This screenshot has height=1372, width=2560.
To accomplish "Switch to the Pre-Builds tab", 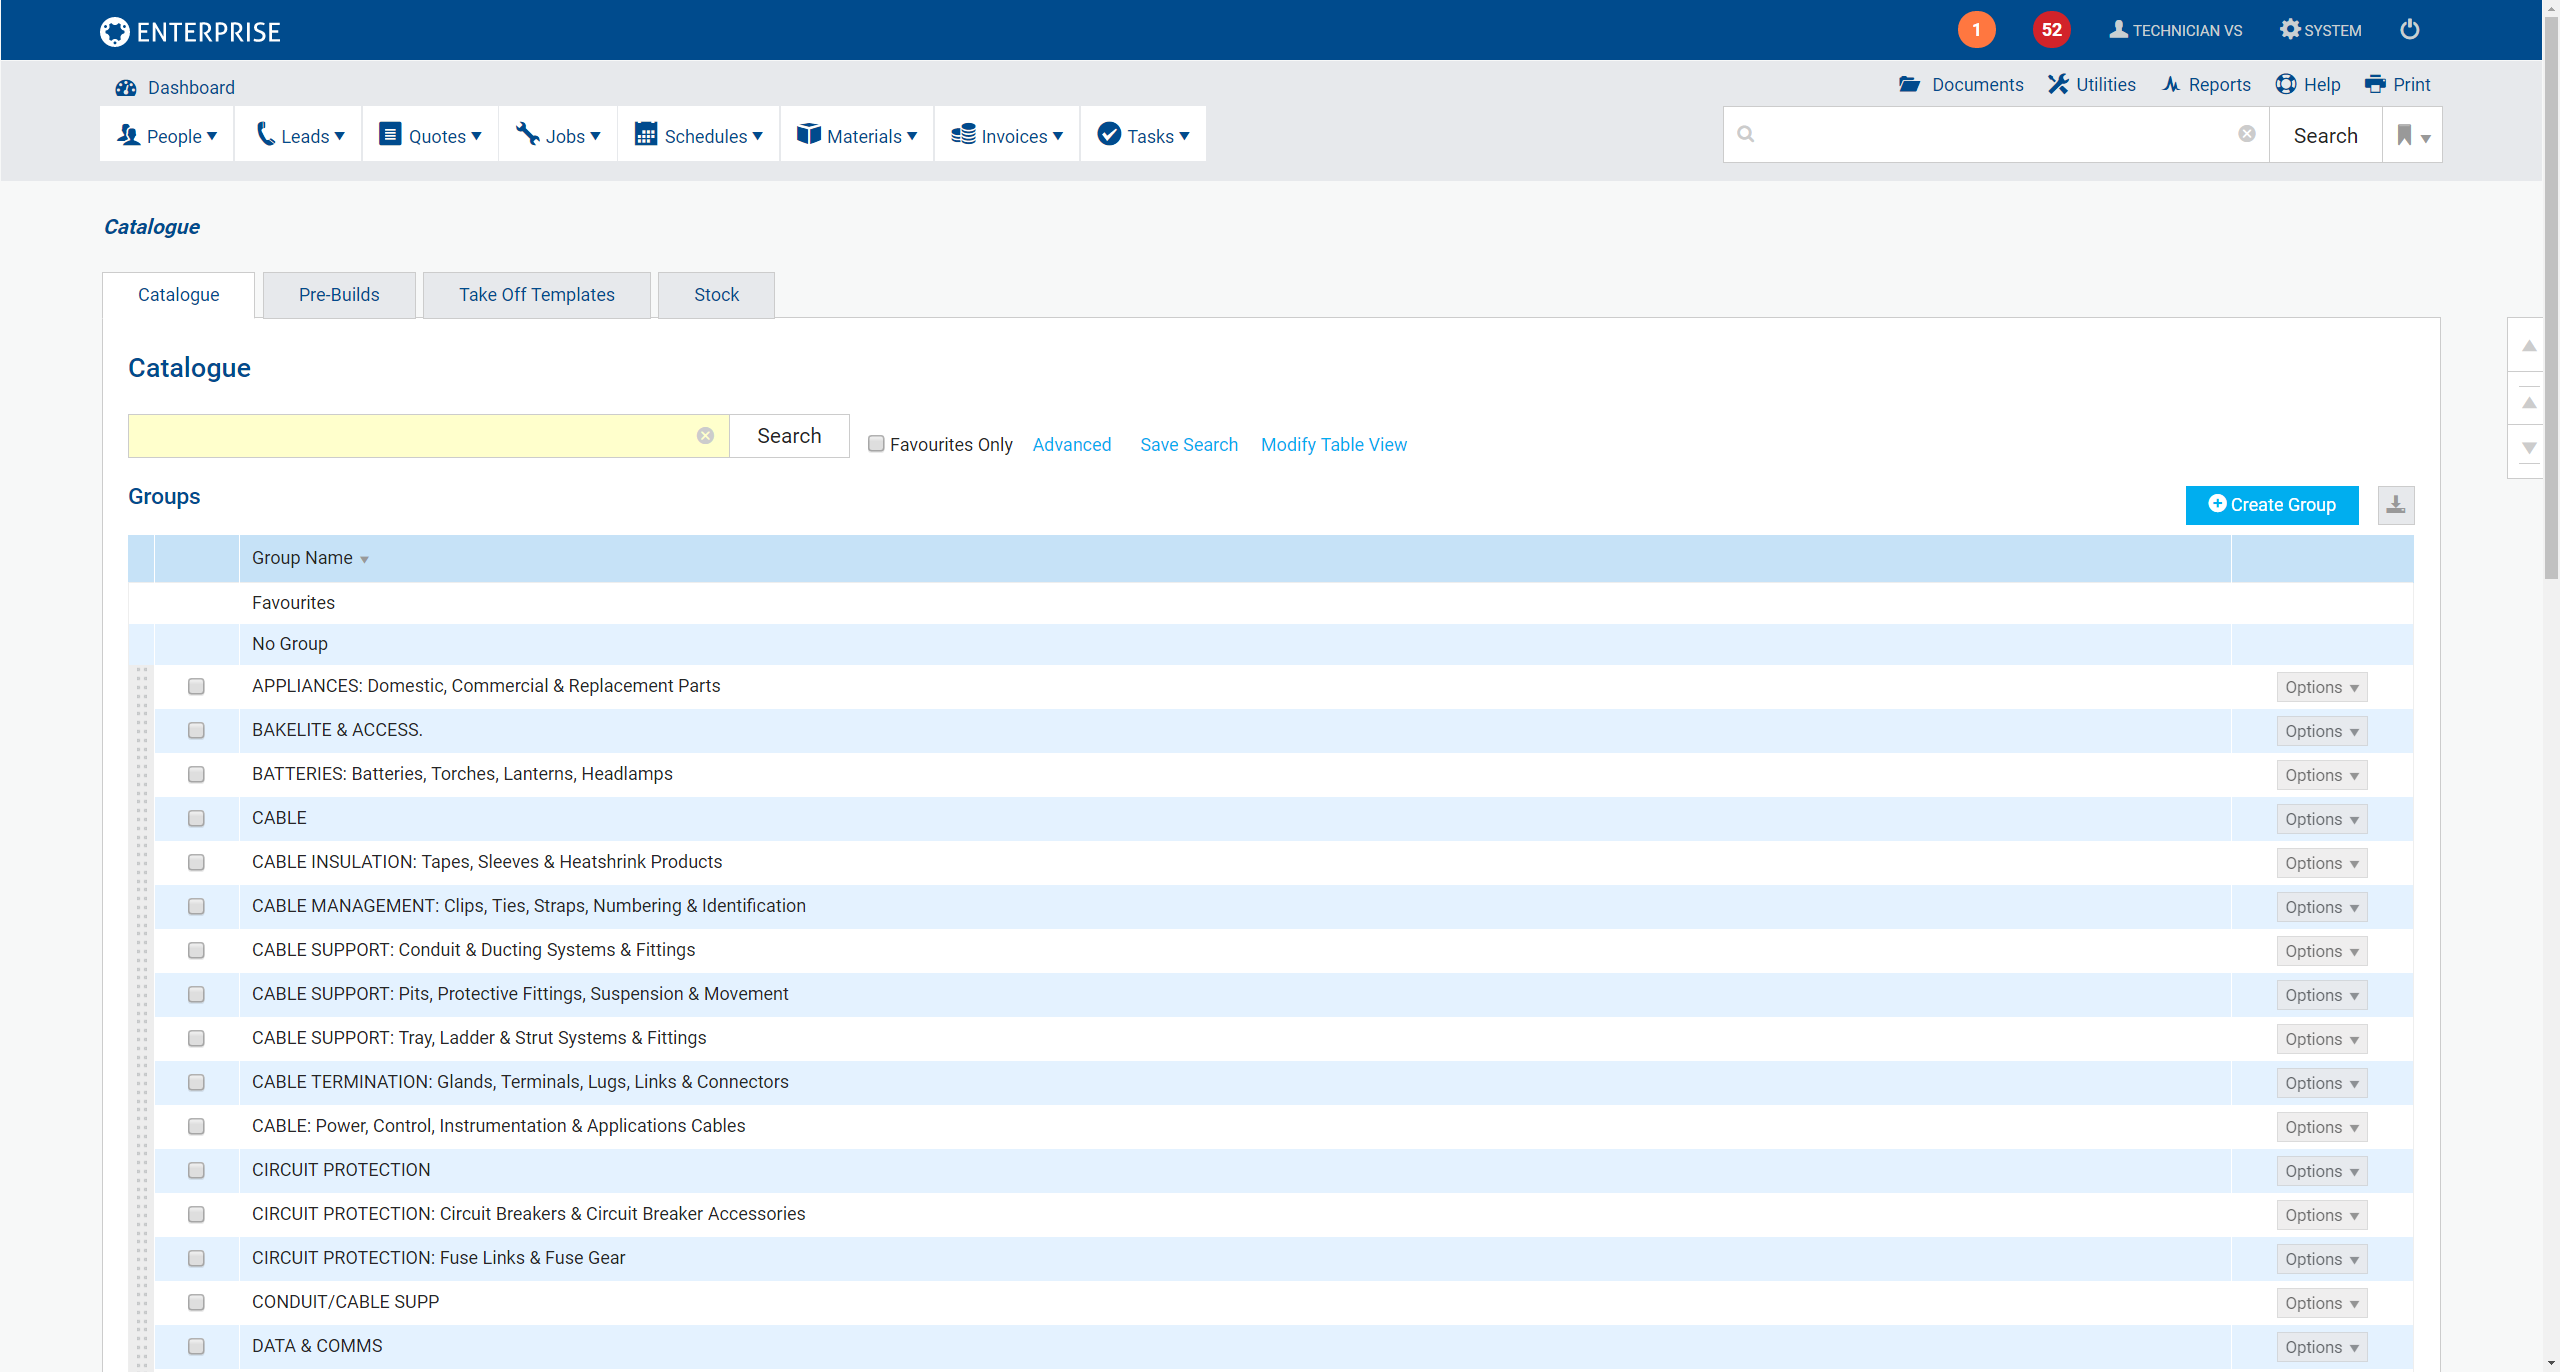I will point(339,295).
